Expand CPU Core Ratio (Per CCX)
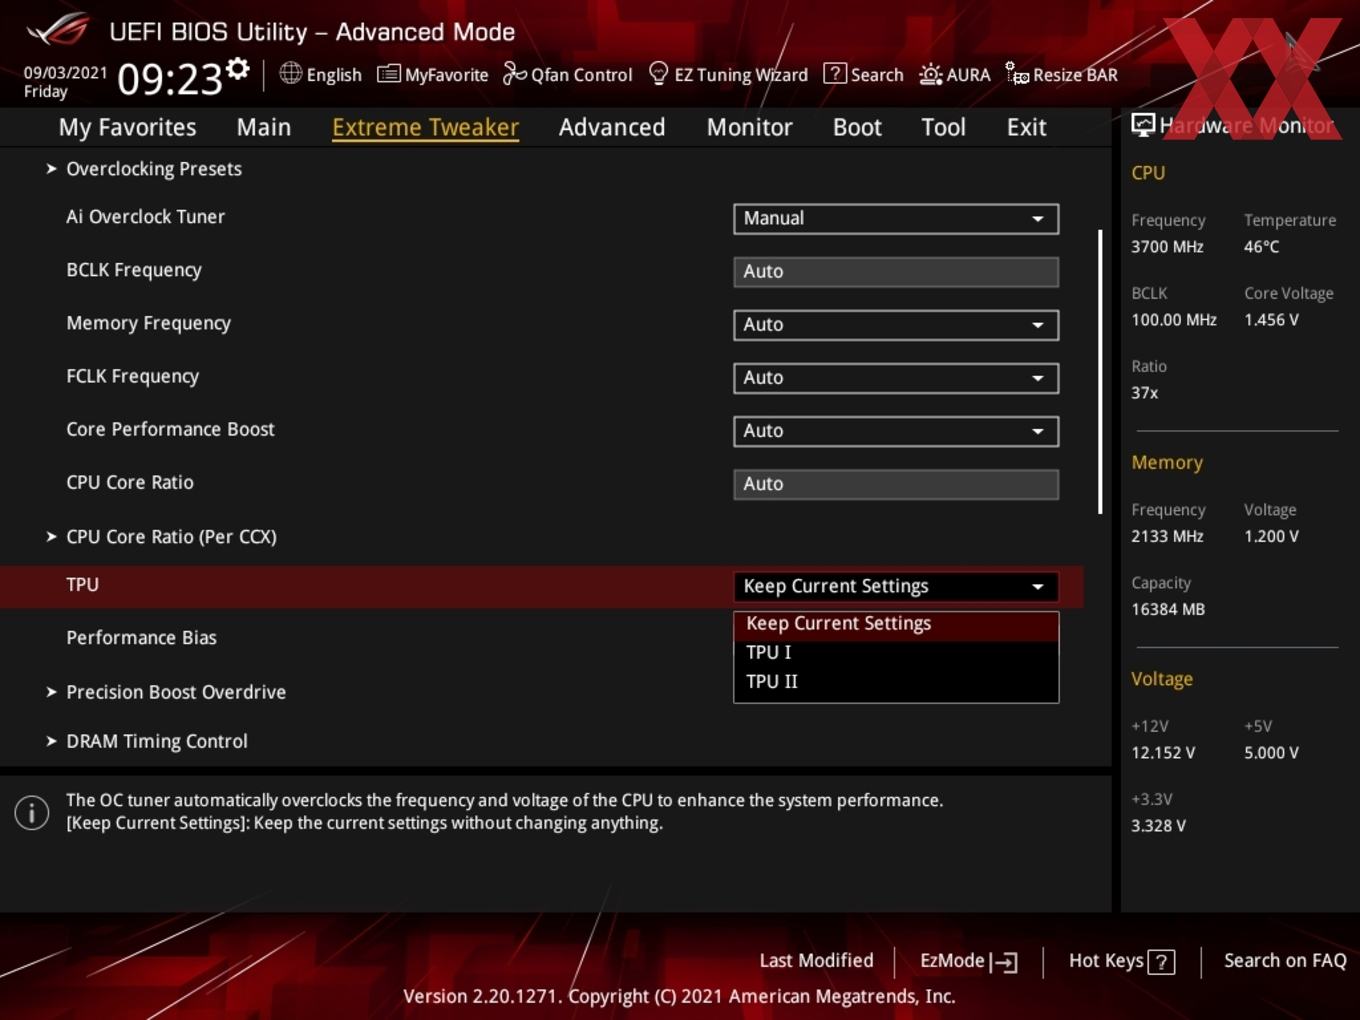Viewport: 1360px width, 1020px height. pos(171,537)
